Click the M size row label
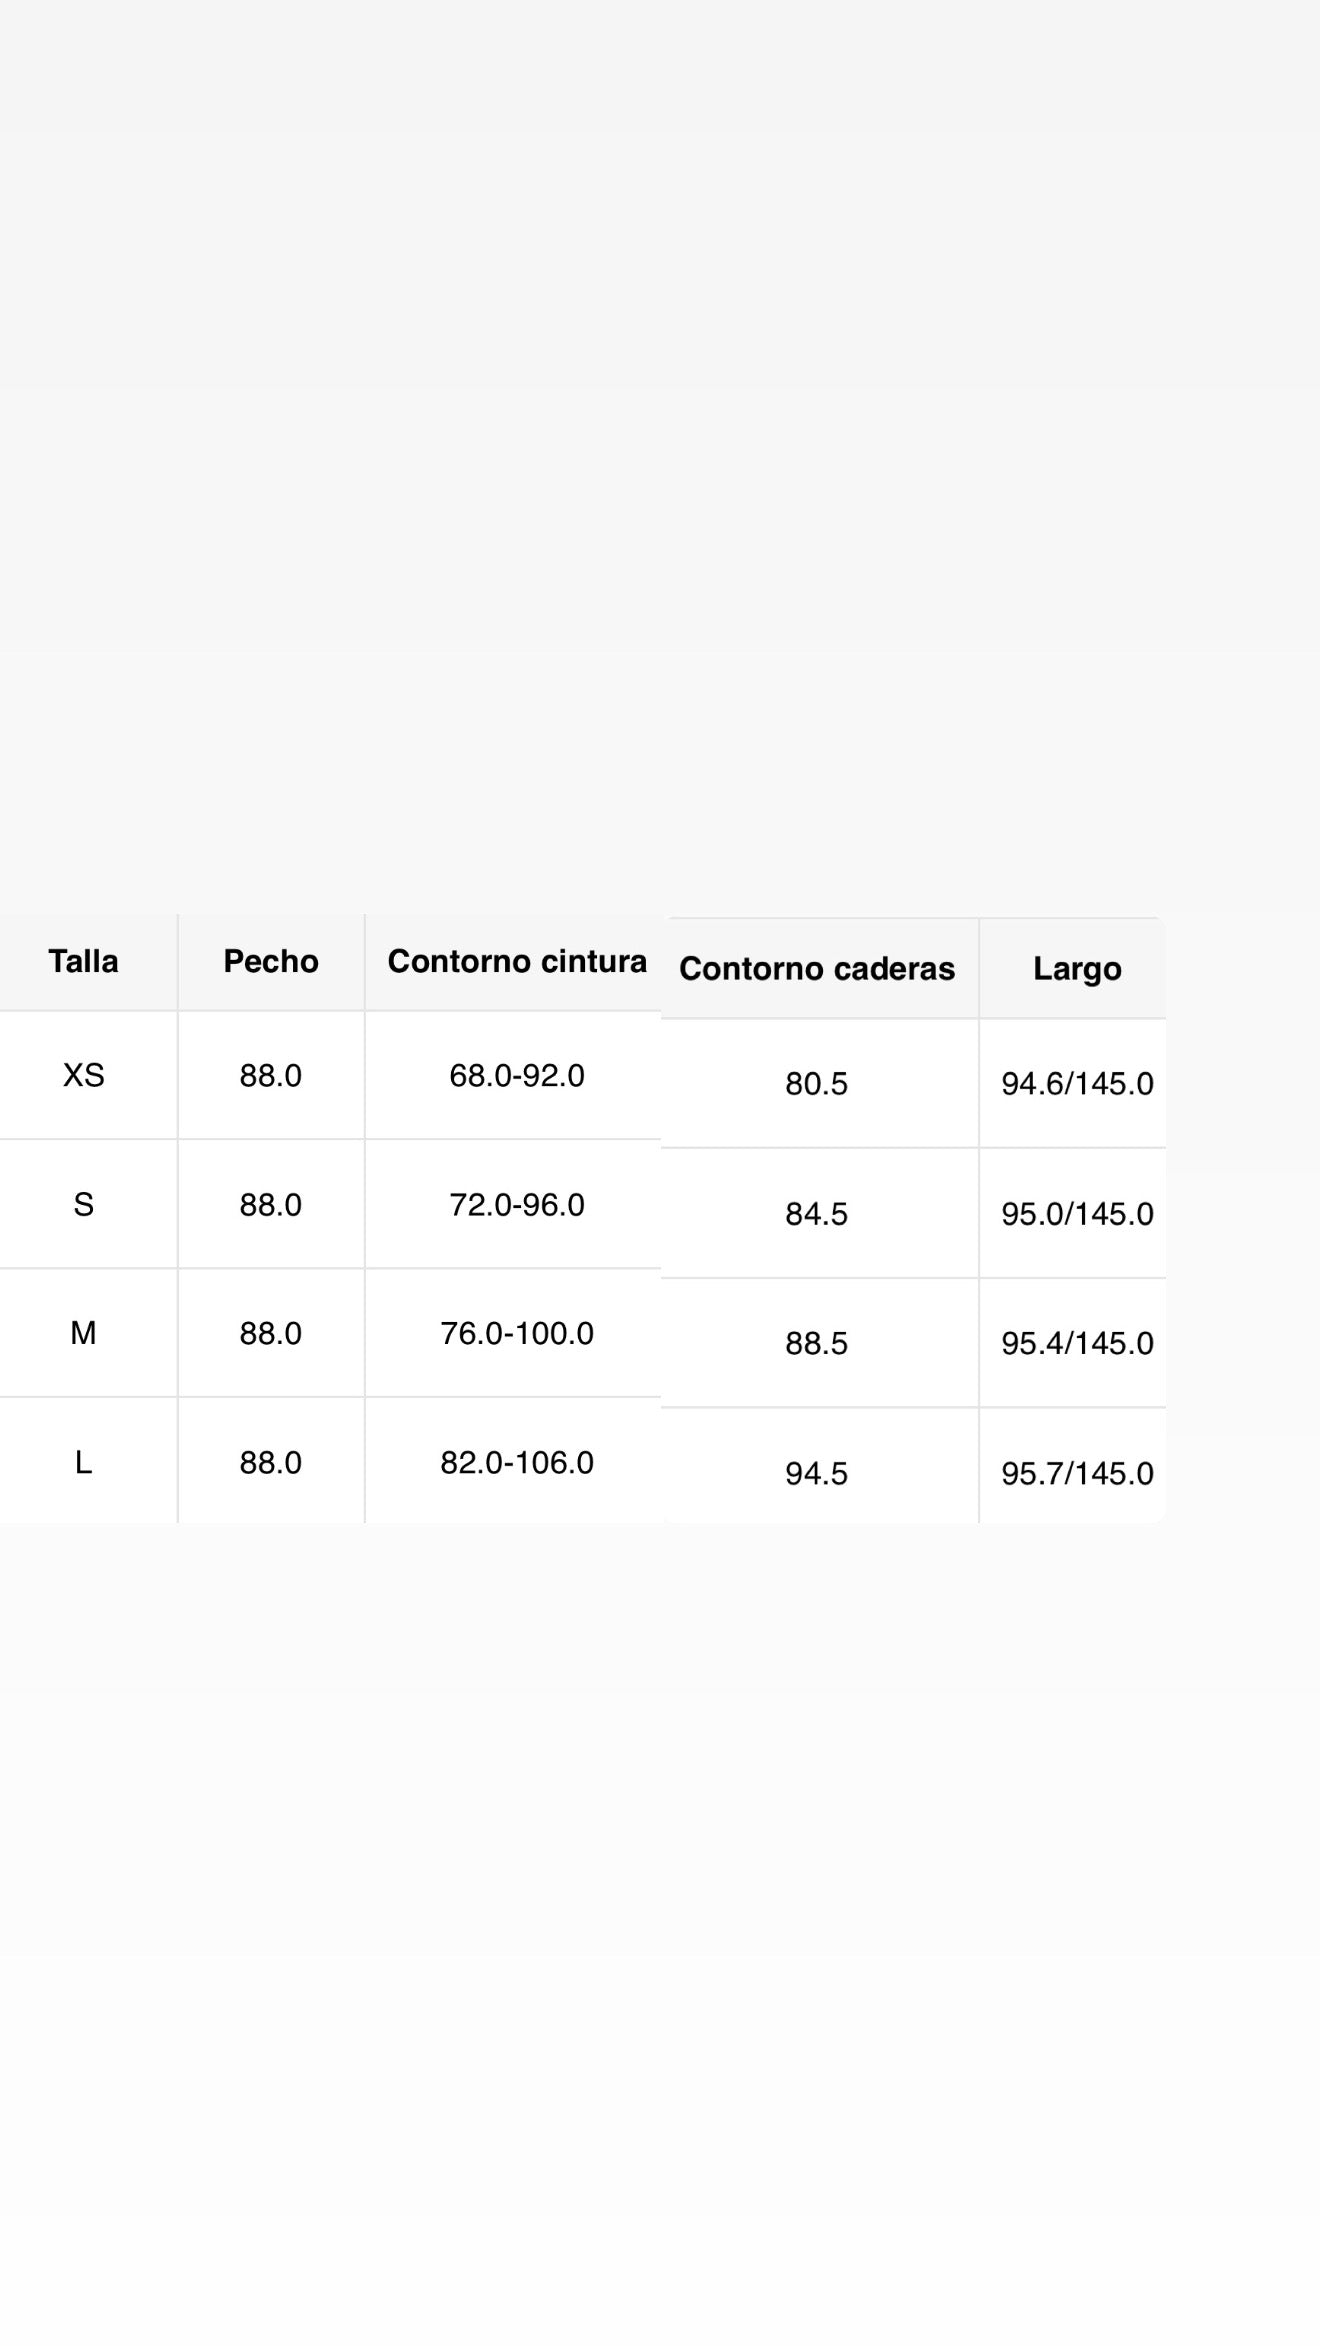This screenshot has width=1320, height=2346. pos(83,1333)
